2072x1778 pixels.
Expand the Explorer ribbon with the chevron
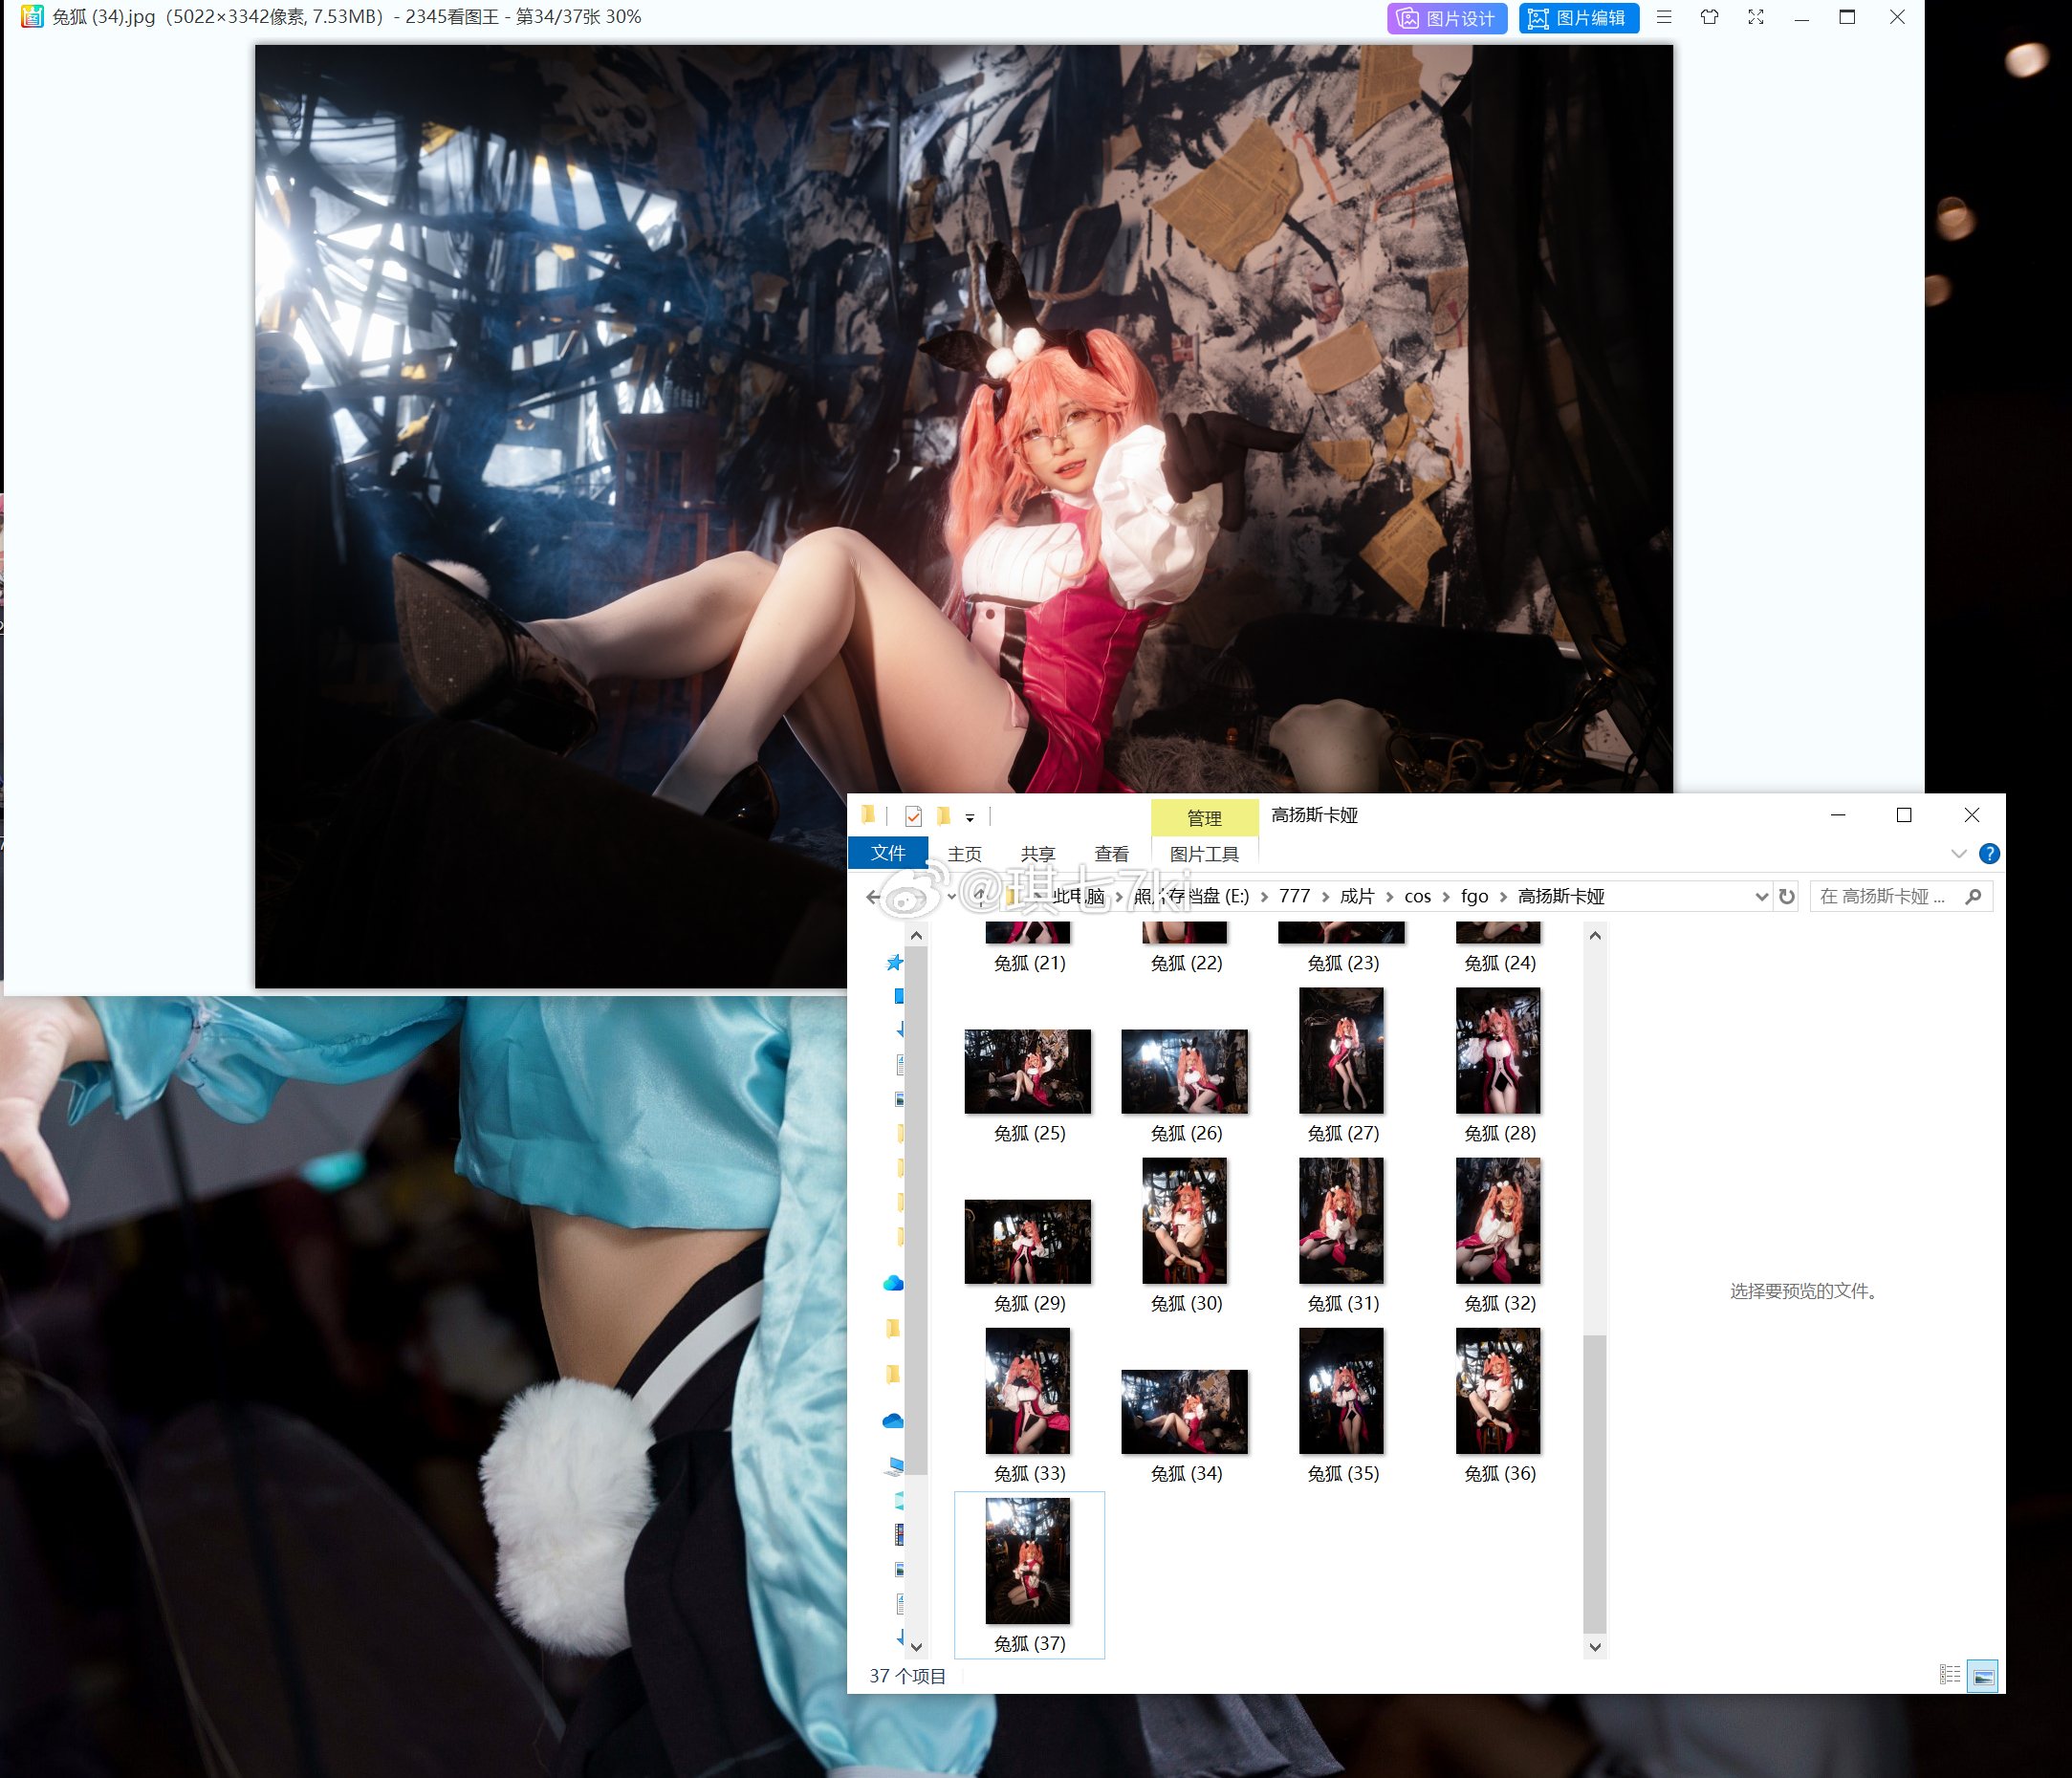pos(1958,853)
